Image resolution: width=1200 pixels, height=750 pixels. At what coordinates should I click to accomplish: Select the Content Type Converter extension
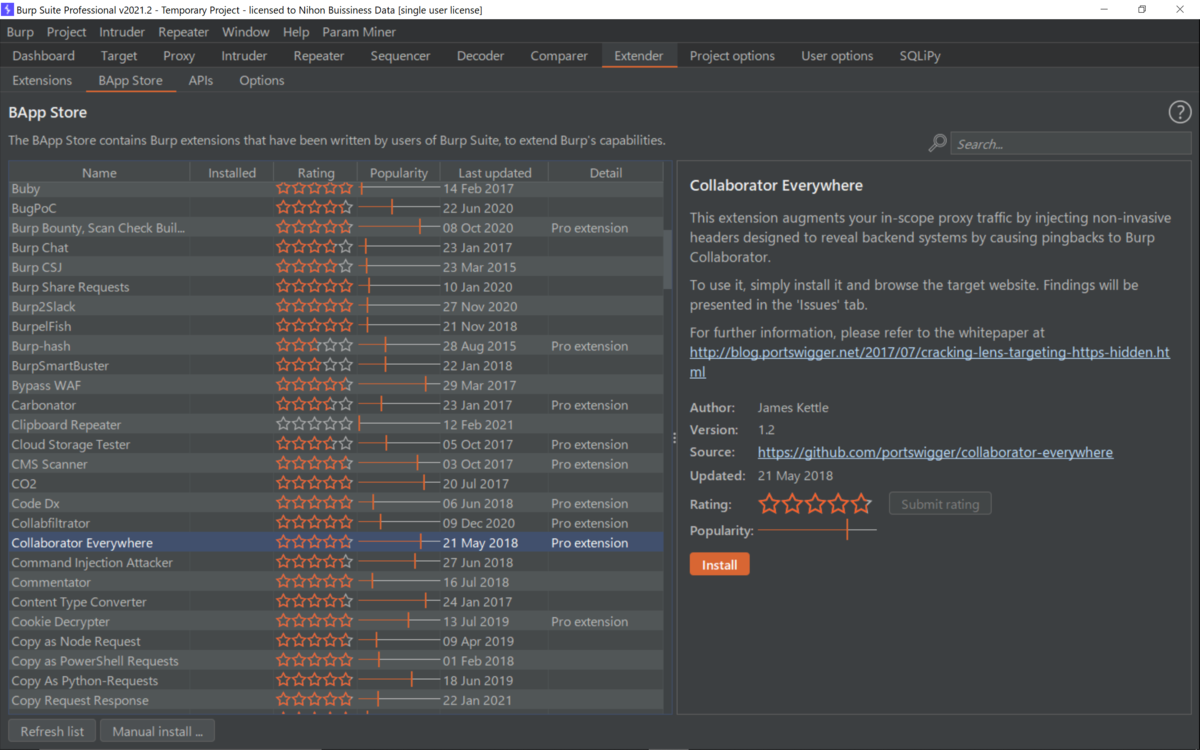click(x=336, y=602)
